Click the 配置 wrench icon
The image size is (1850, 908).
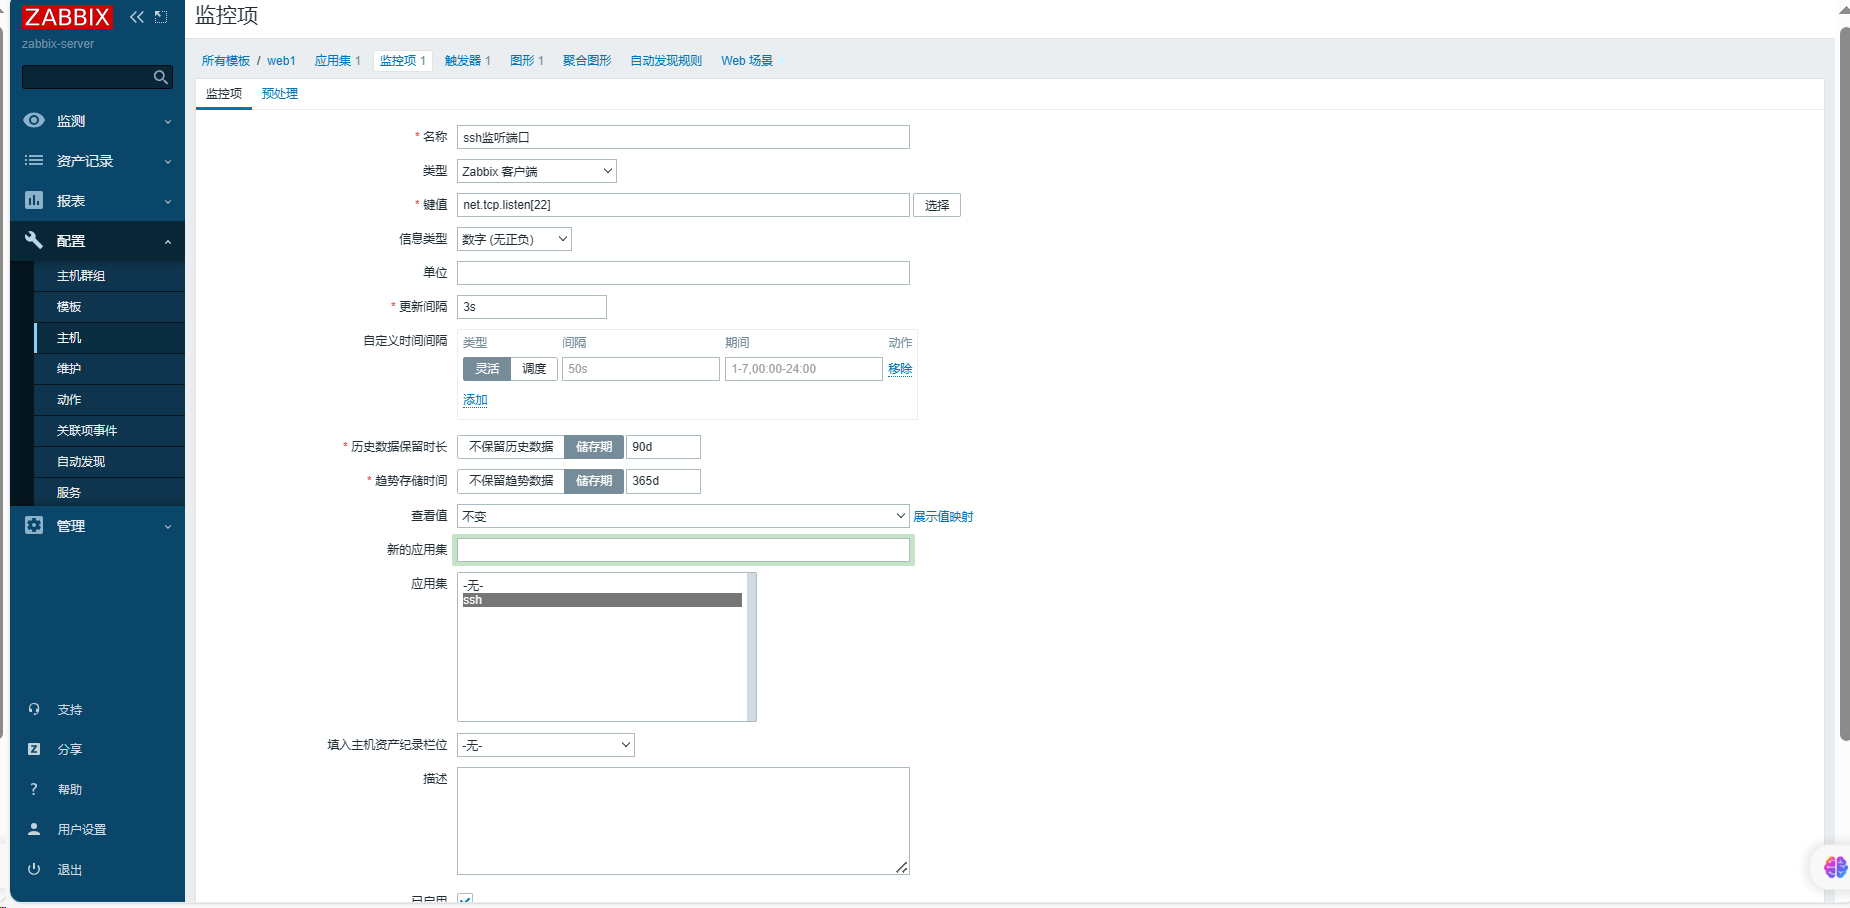pyautogui.click(x=34, y=240)
